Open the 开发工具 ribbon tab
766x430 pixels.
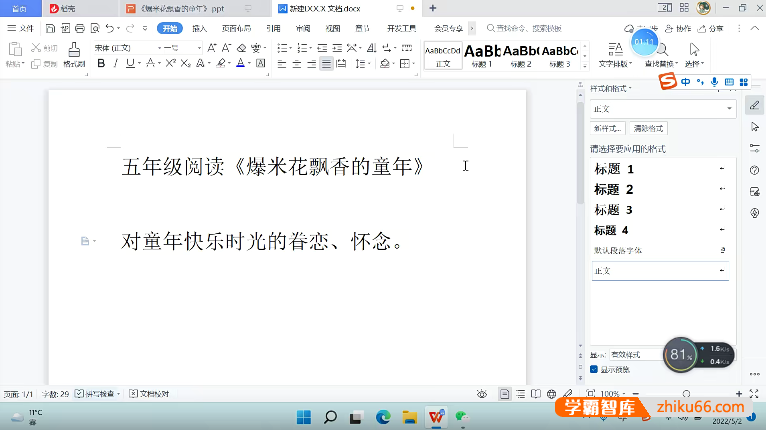click(x=402, y=28)
